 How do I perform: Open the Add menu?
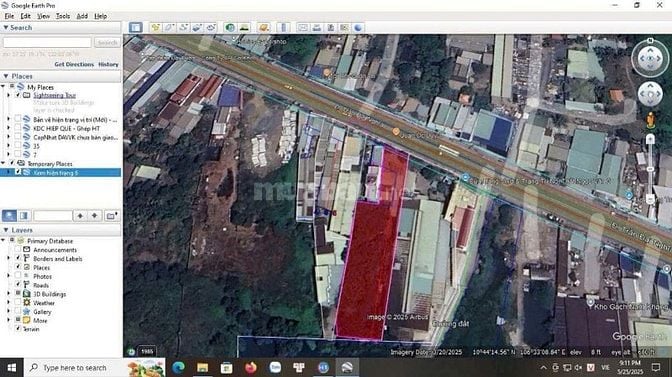82,16
